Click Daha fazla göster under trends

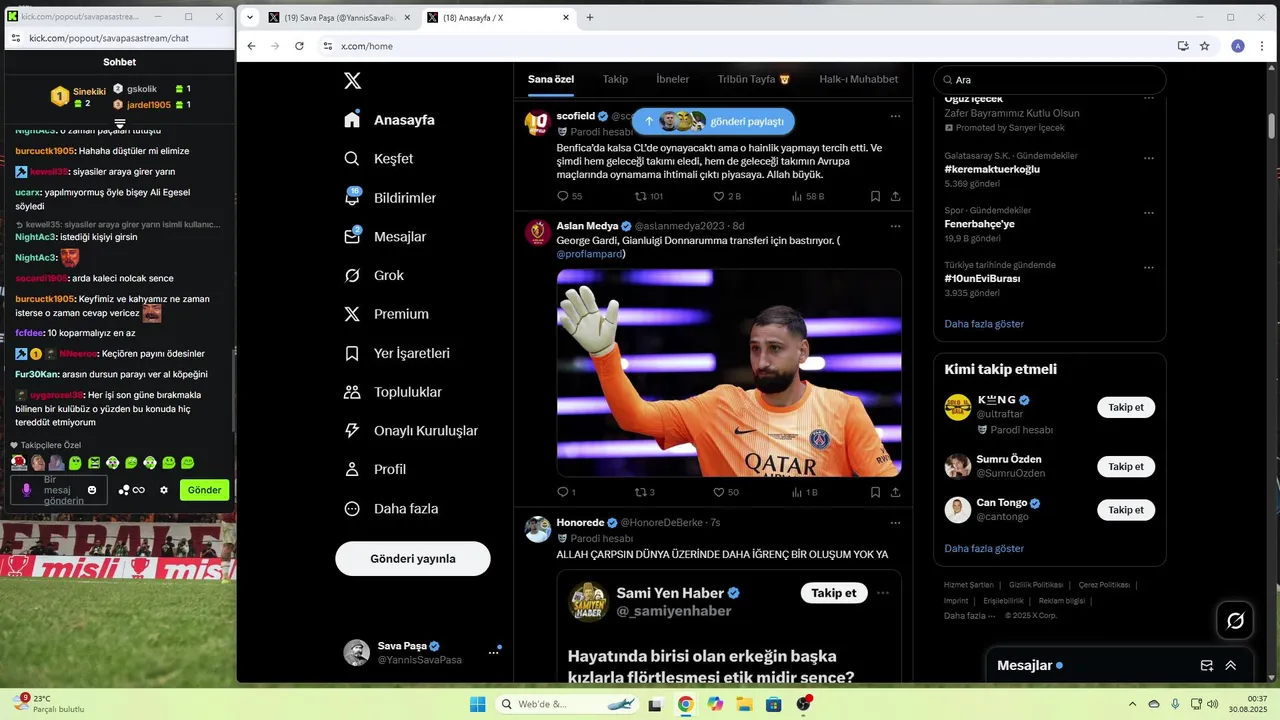(984, 324)
